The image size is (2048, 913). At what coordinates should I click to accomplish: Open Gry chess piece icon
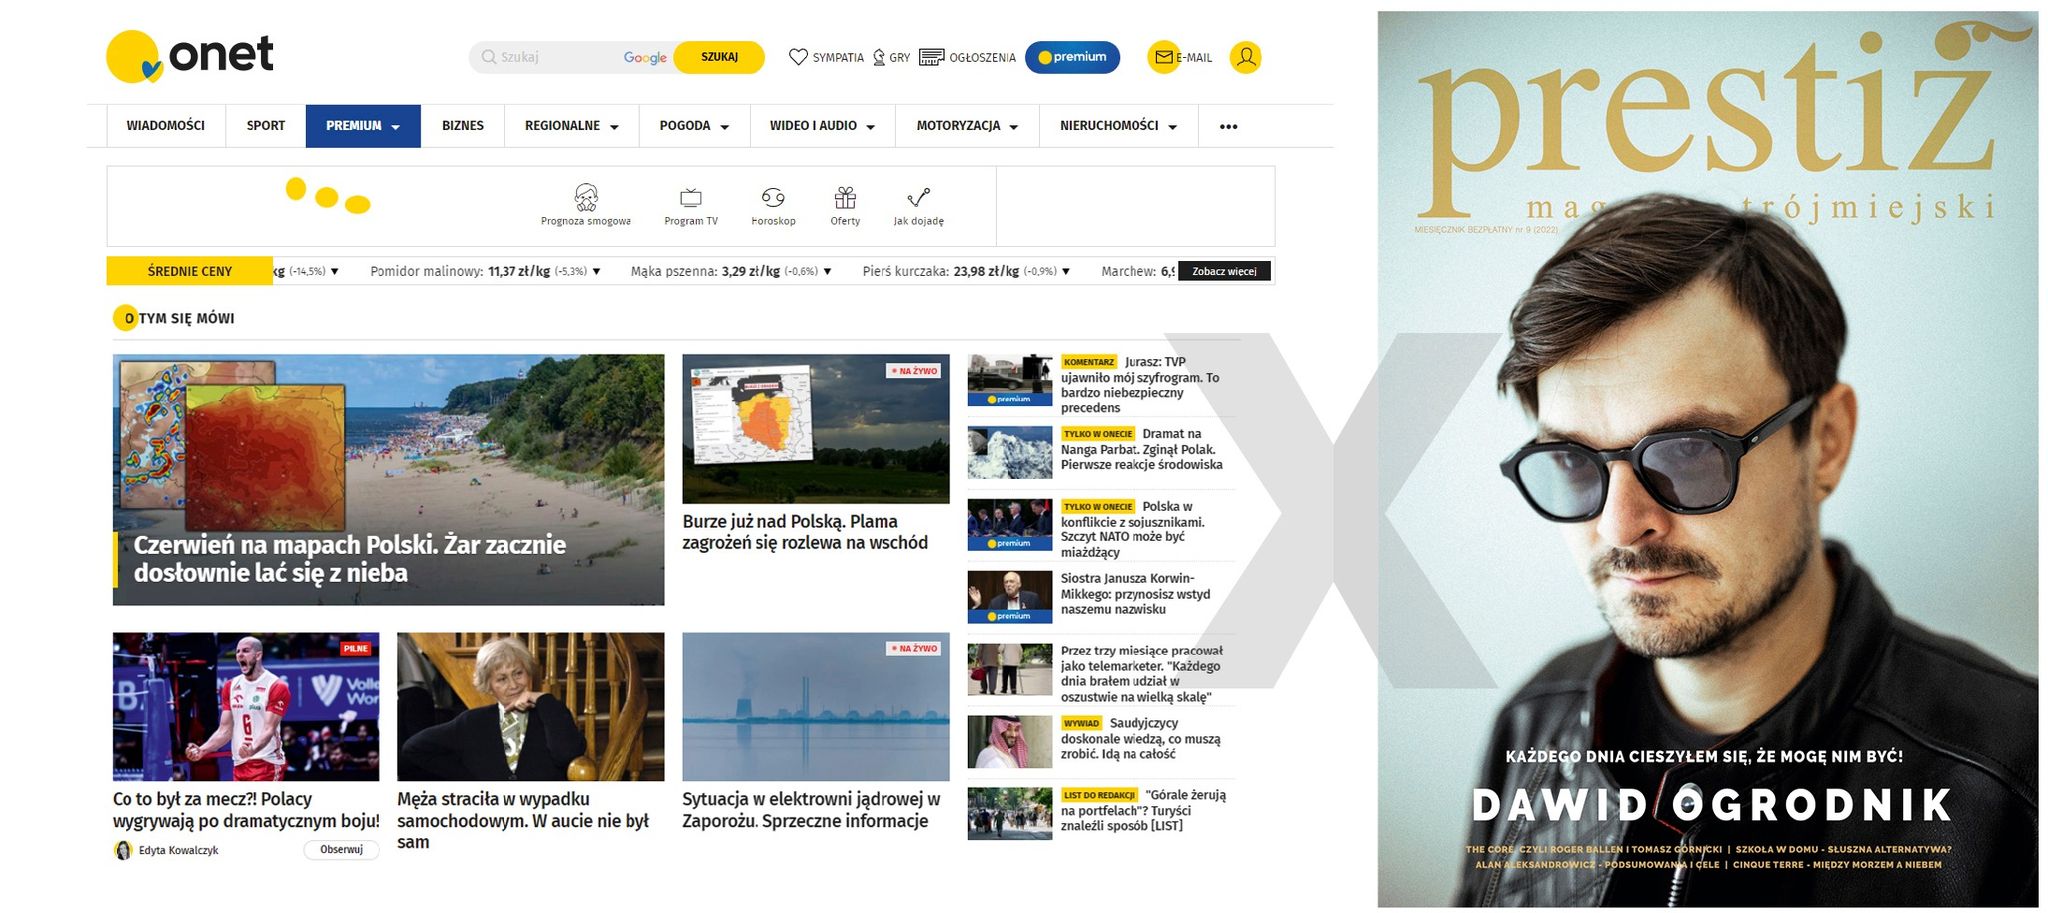879,57
